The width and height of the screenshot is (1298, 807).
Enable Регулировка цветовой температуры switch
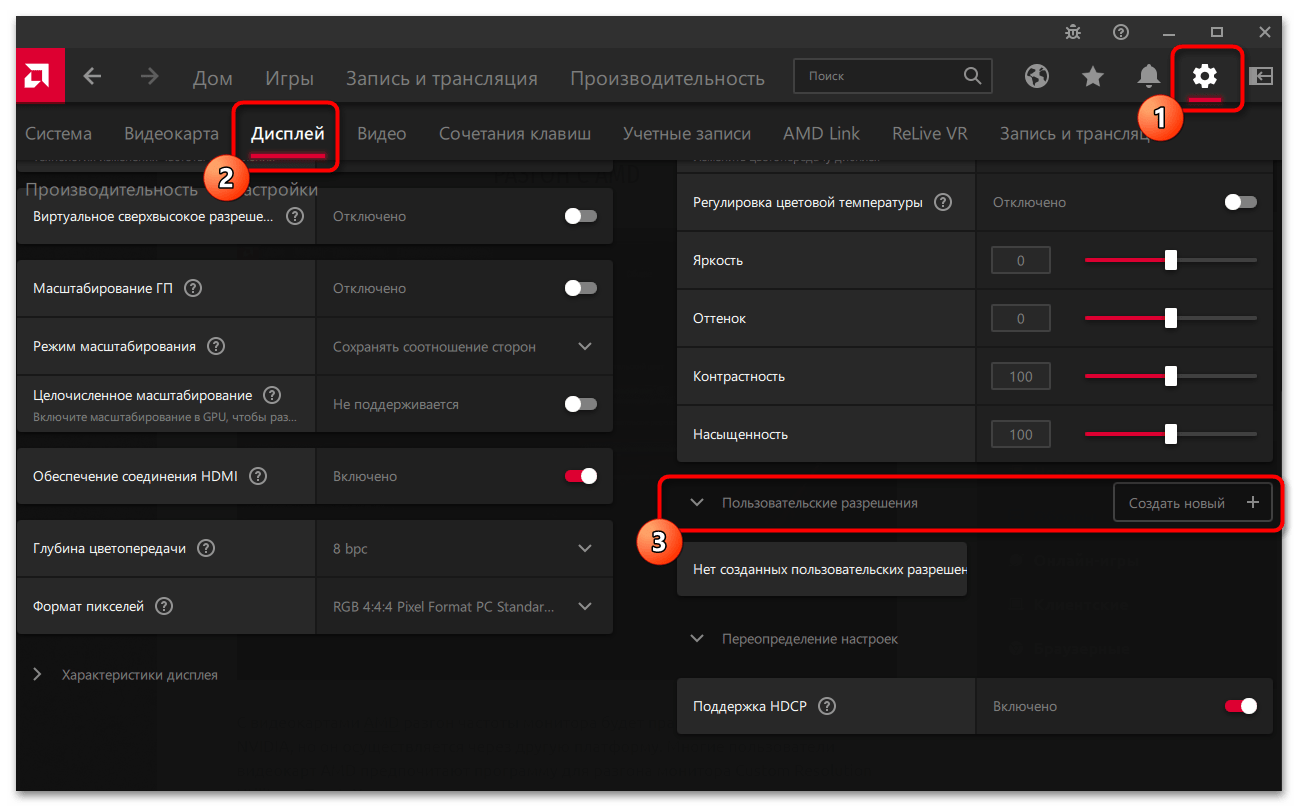(x=1241, y=202)
